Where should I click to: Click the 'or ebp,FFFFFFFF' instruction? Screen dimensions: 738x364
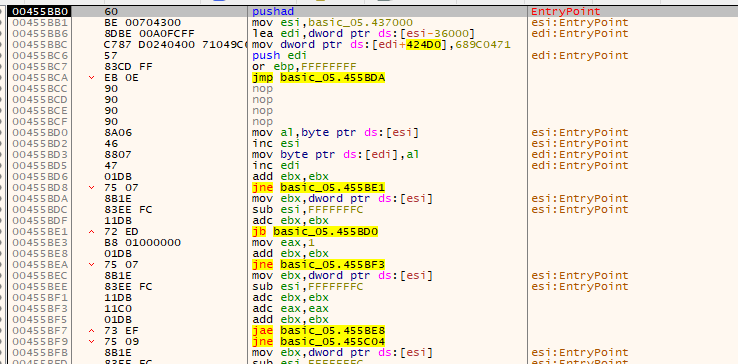(304, 66)
